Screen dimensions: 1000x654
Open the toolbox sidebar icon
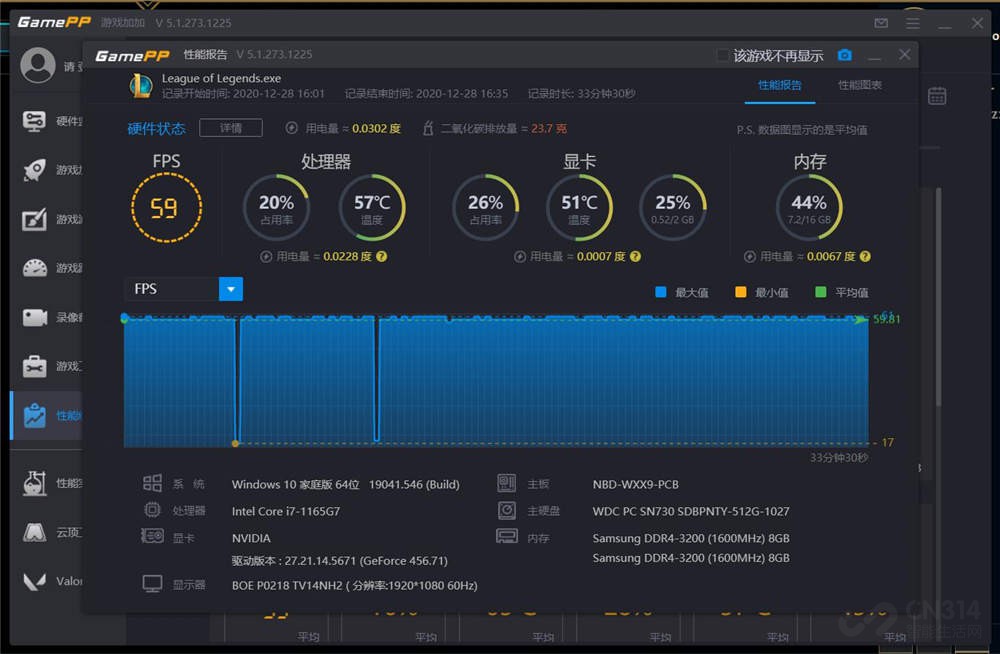(x=34, y=366)
